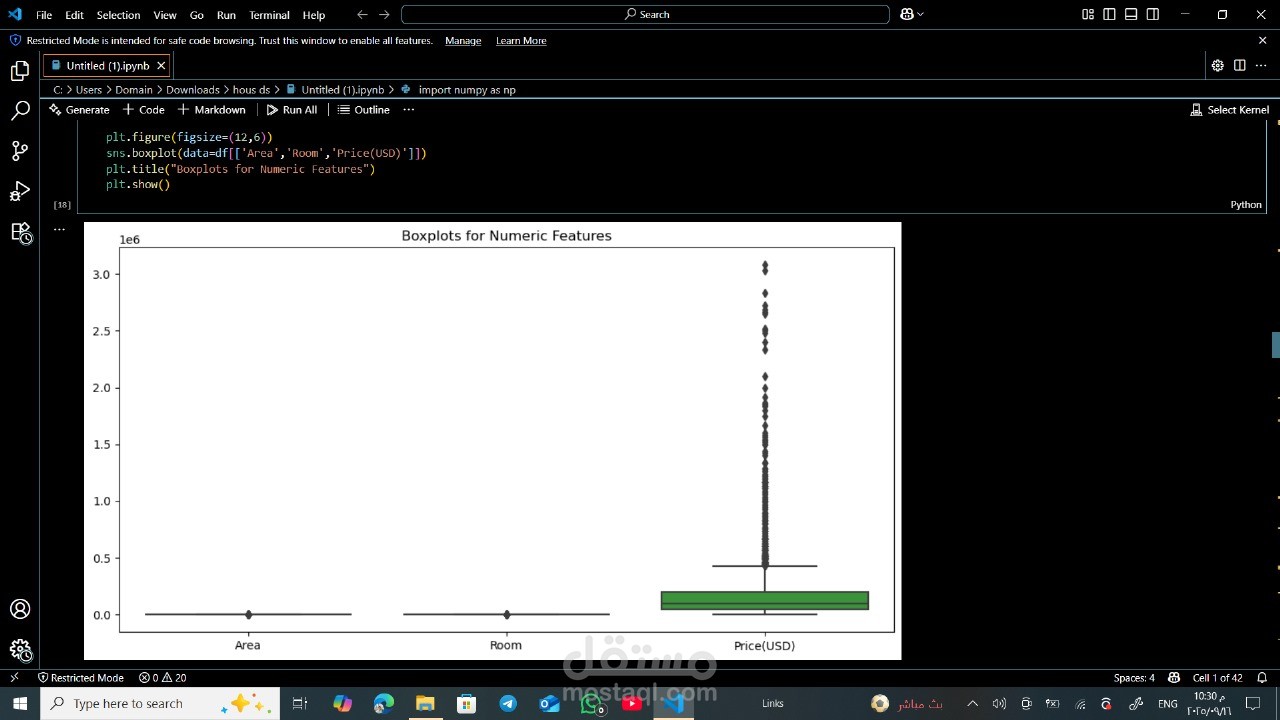Click Copilot status icon in status bar
This screenshot has width=1280, height=720.
click(1174, 678)
